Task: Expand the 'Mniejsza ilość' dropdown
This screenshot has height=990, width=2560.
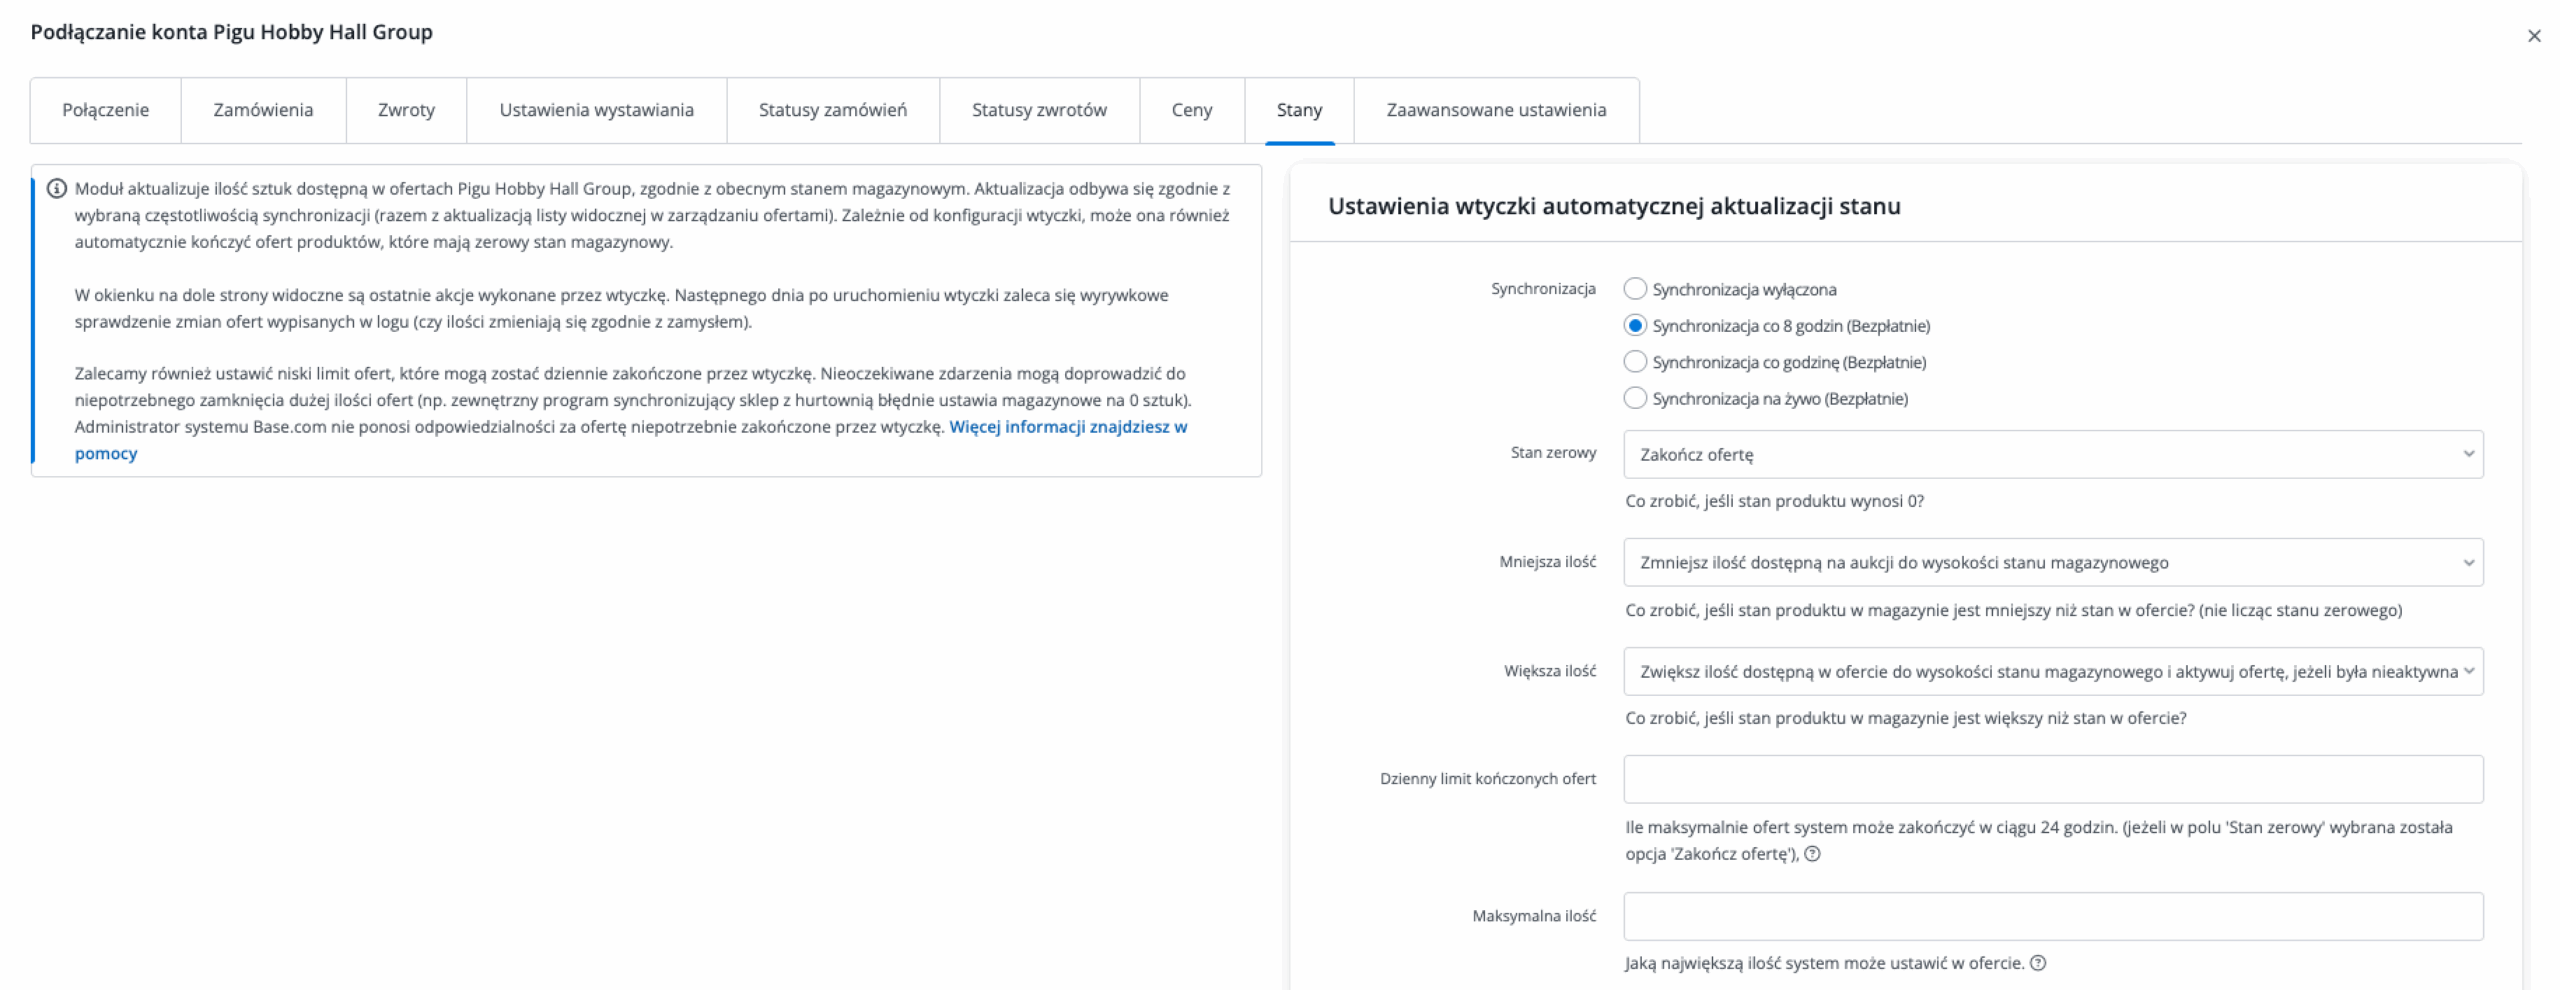Action: click(x=2052, y=563)
